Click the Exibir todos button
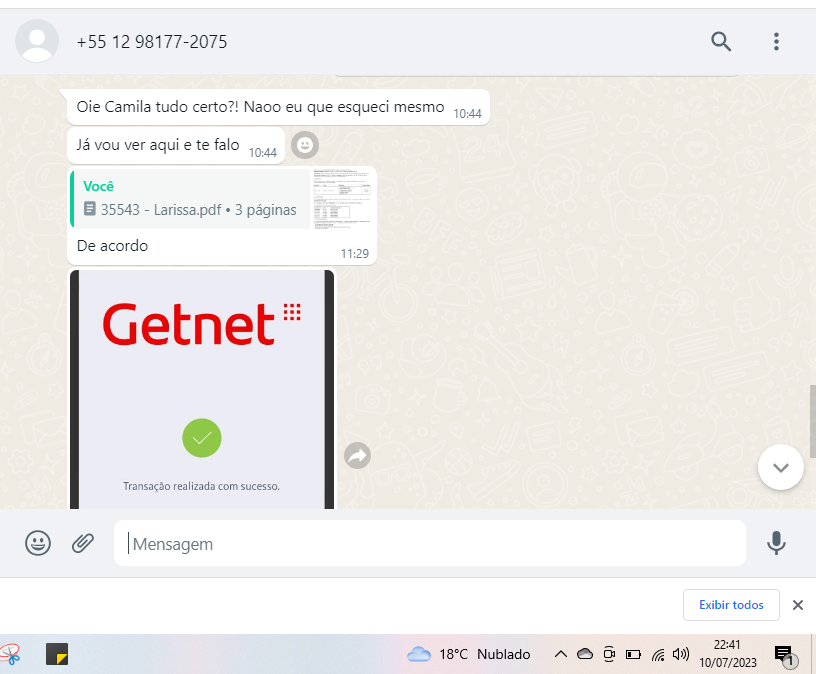The width and height of the screenshot is (816, 674). (731, 605)
